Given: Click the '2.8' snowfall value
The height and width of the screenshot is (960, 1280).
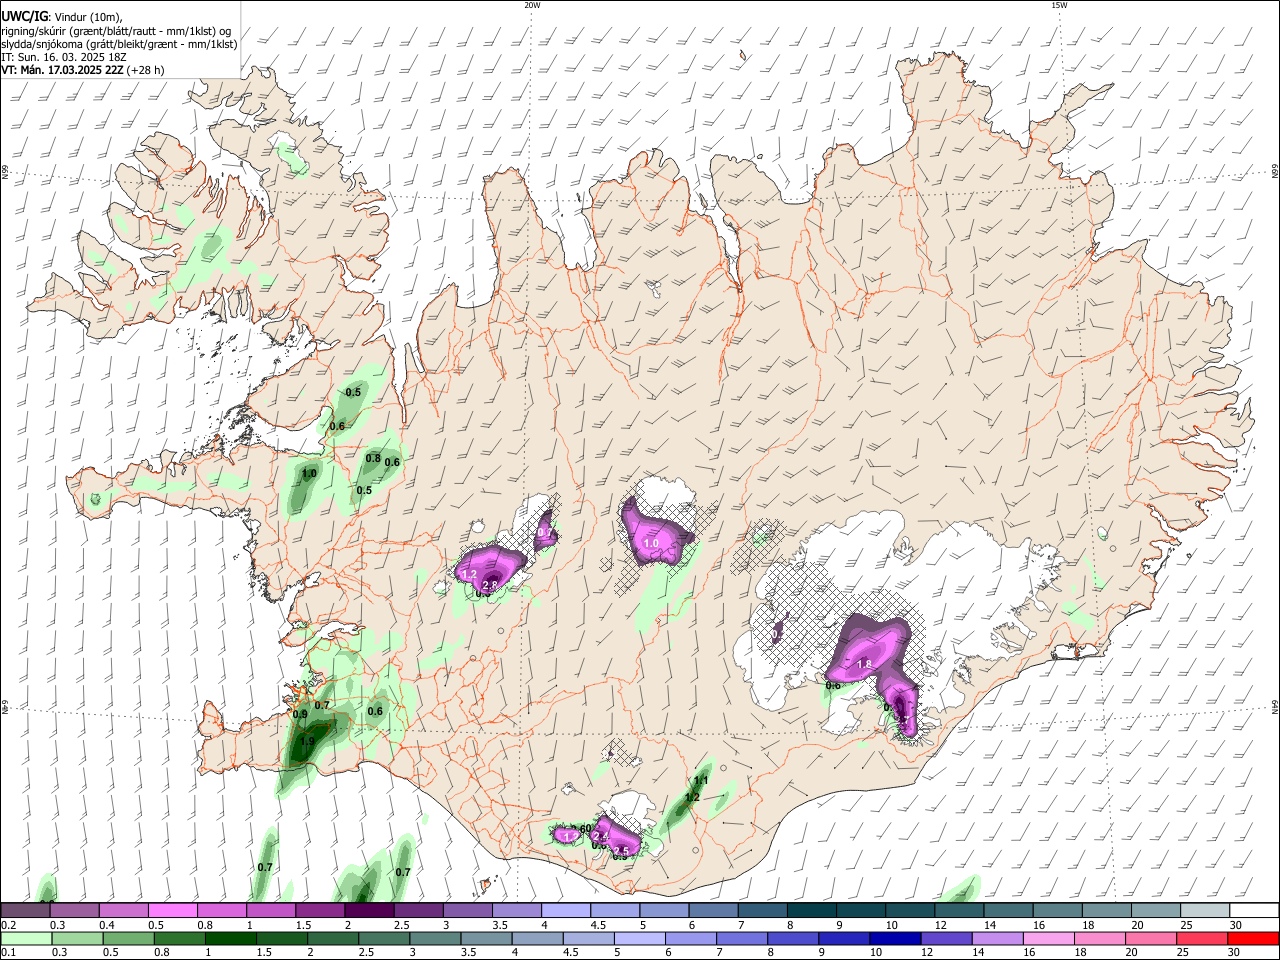Looking at the screenshot, I should tap(490, 585).
